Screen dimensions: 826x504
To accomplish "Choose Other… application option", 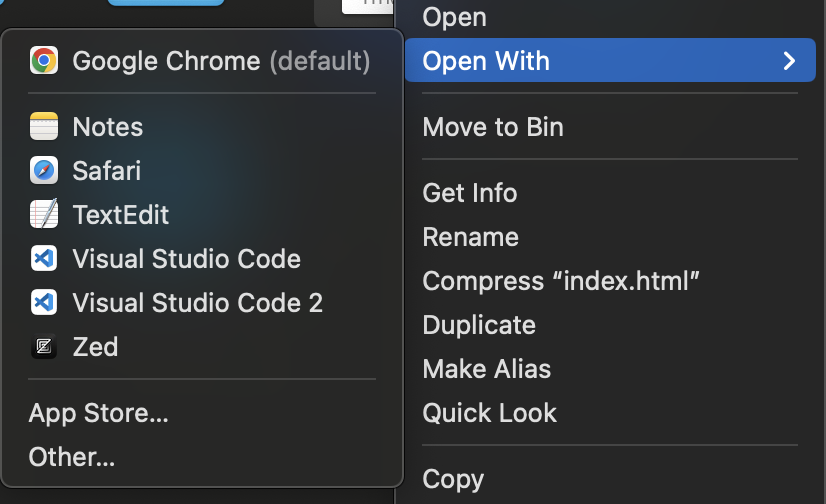I will tap(202, 457).
